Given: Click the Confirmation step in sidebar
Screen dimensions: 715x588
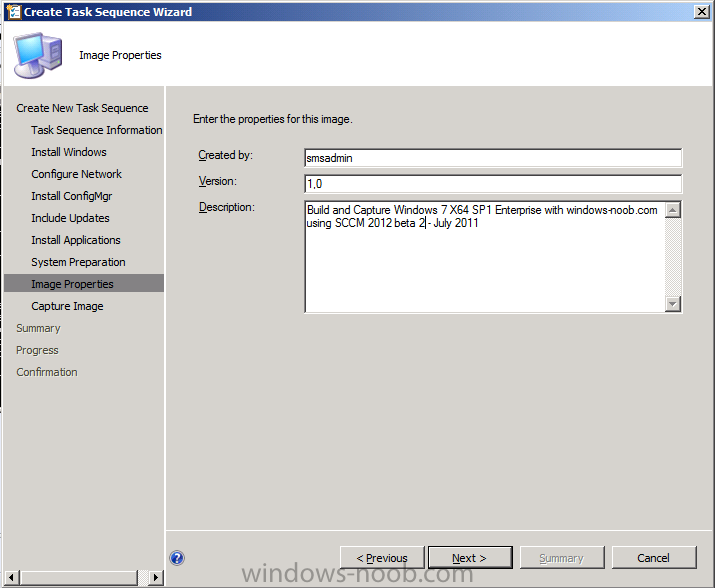Looking at the screenshot, I should pos(47,372).
